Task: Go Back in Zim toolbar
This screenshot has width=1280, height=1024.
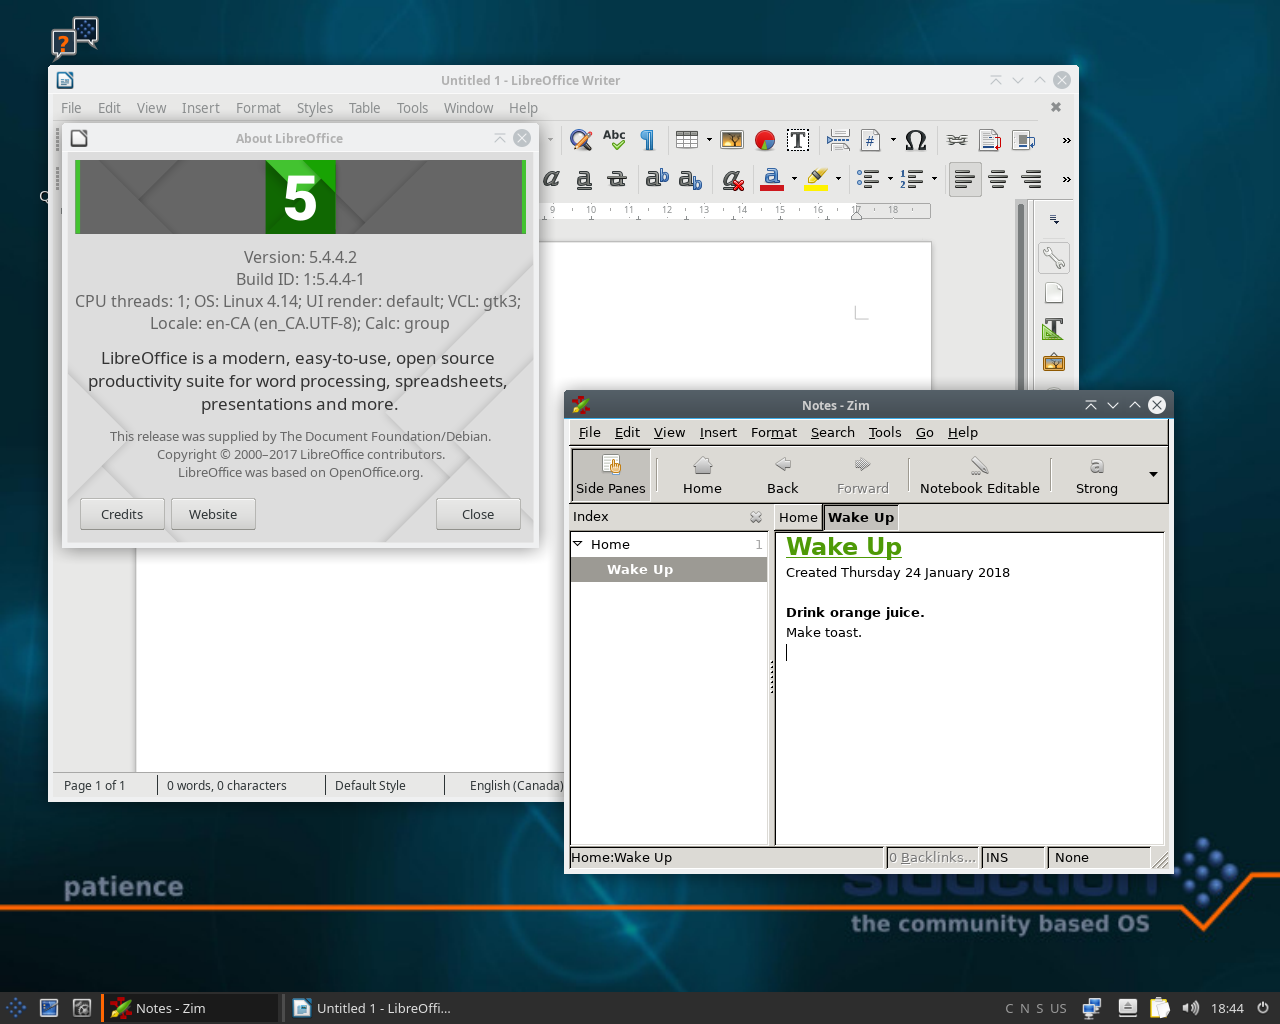Action: pos(783,474)
